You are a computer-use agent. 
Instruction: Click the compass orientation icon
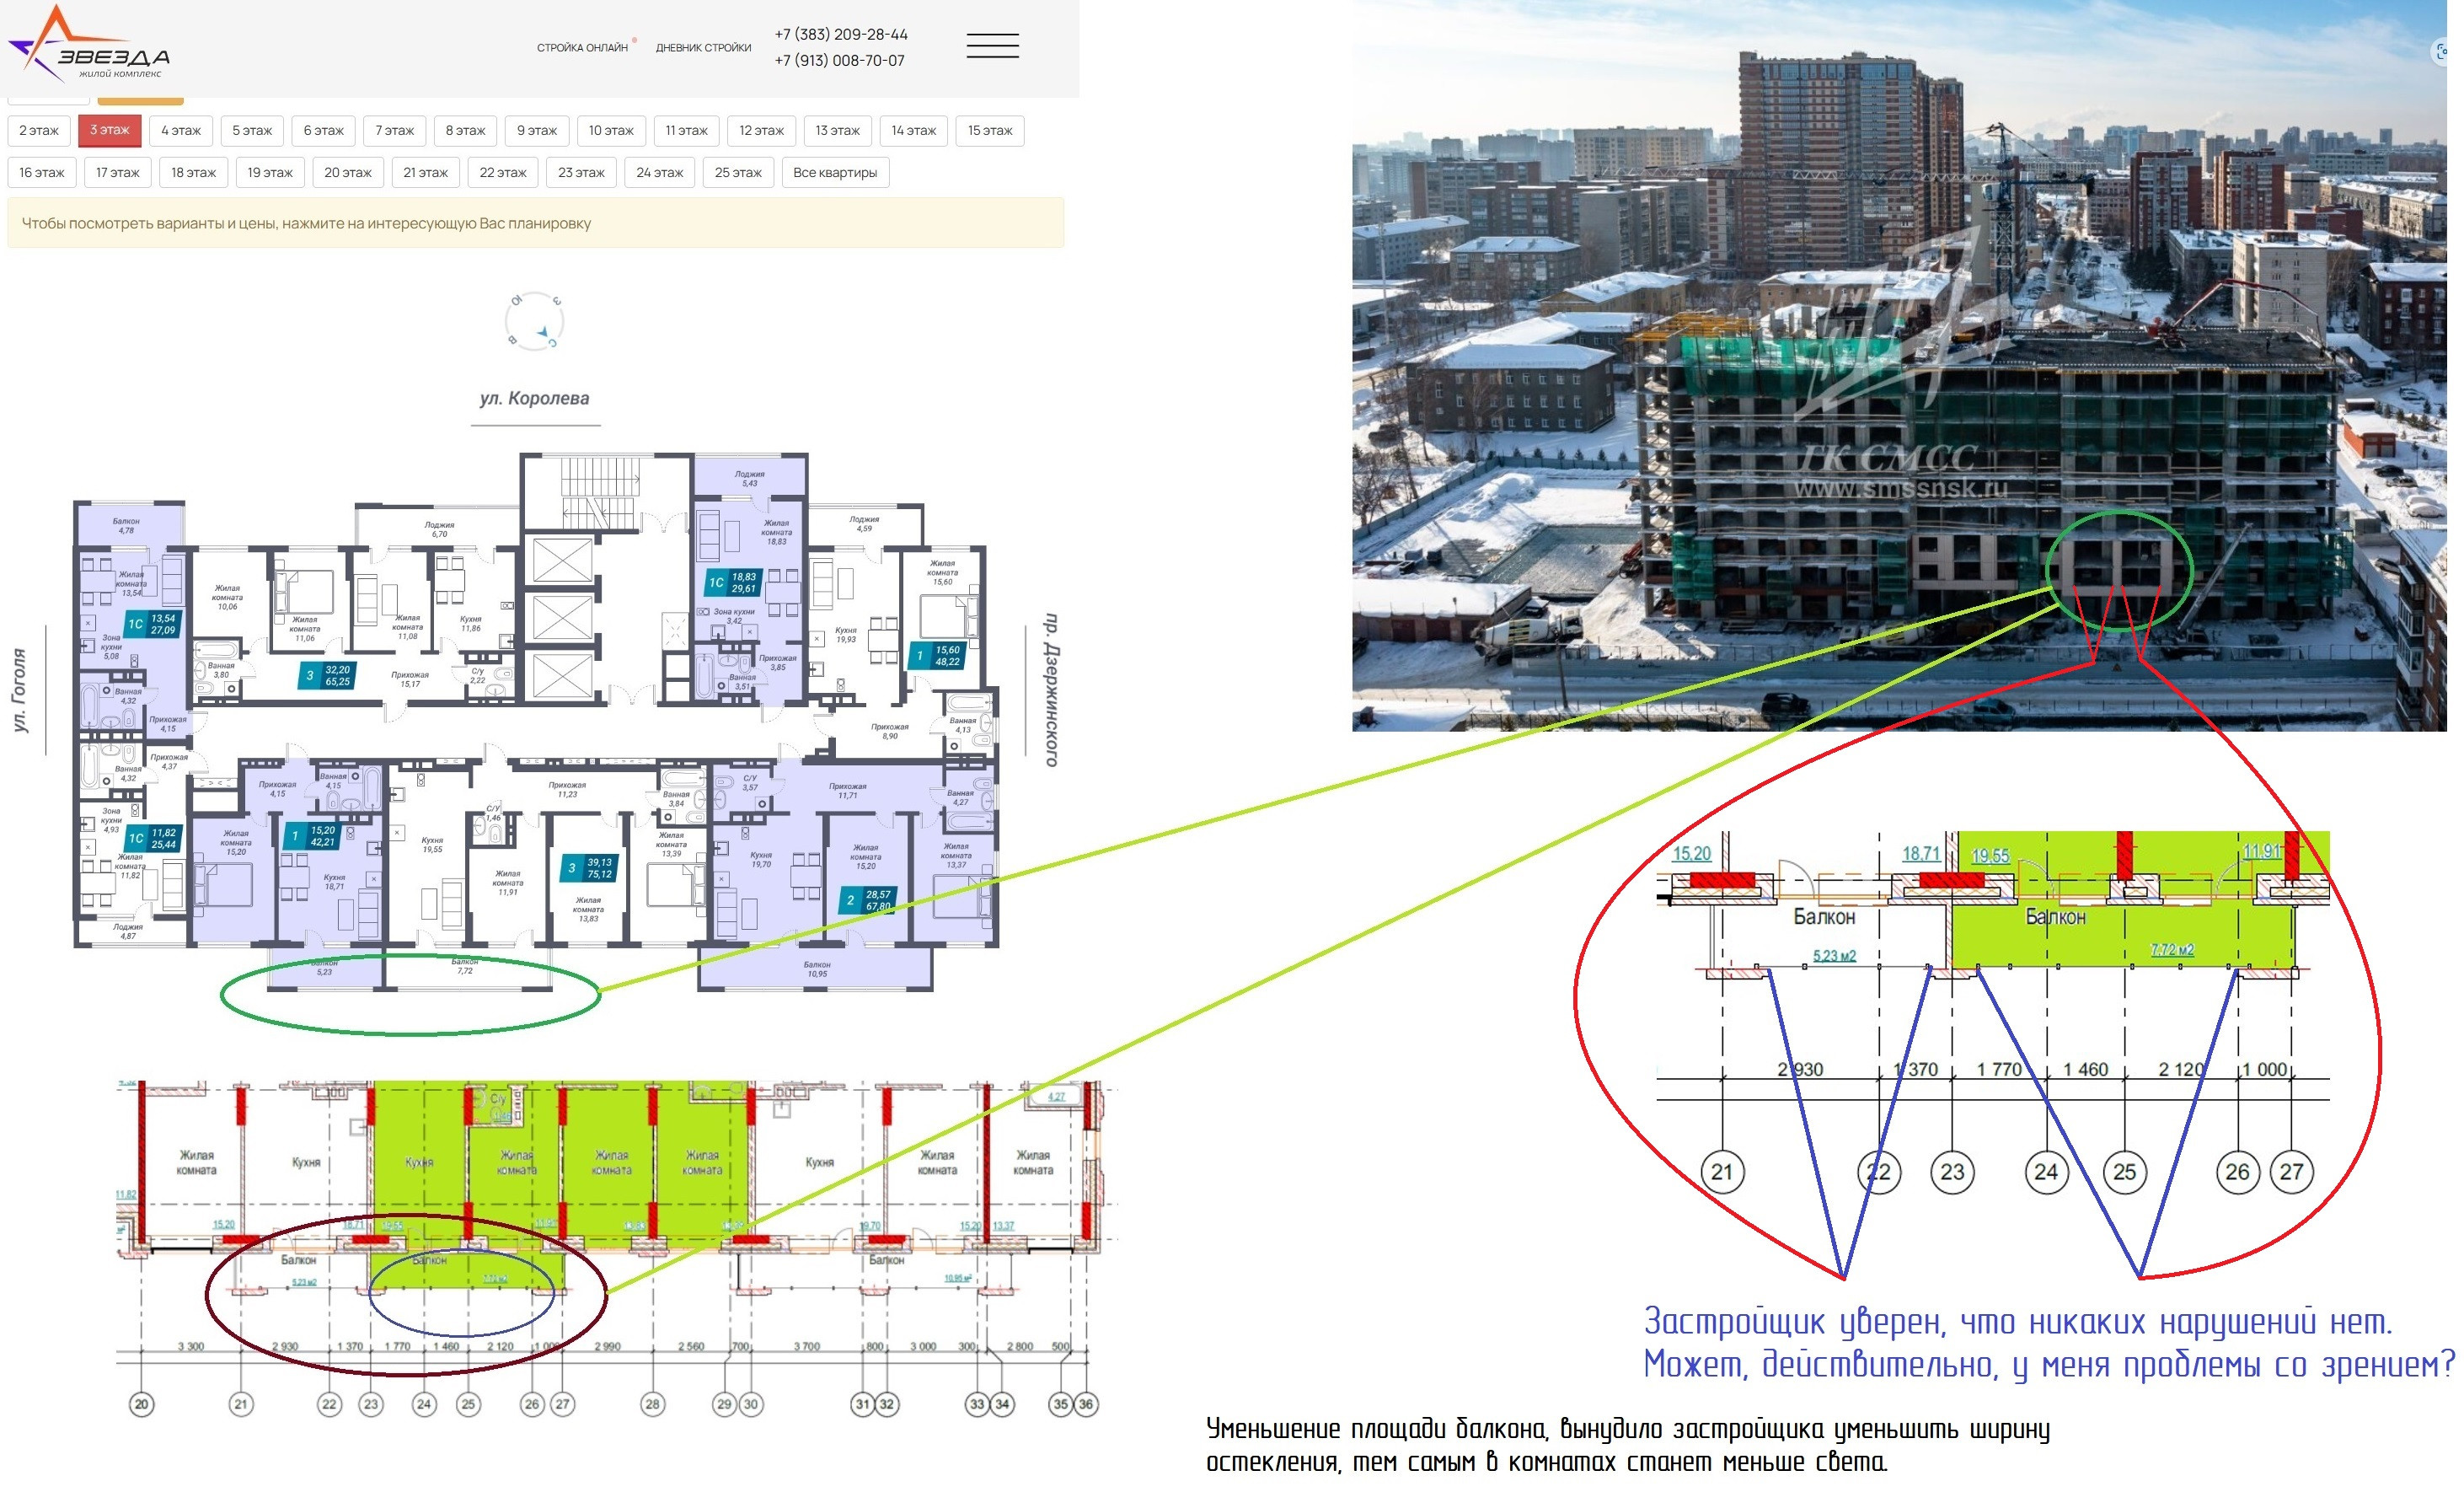click(535, 321)
